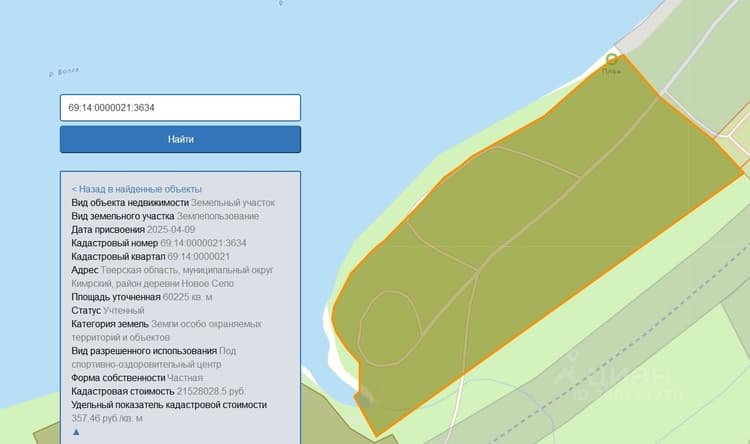Click the Форма собственности Частная value
750x444 pixels.
click(x=185, y=378)
